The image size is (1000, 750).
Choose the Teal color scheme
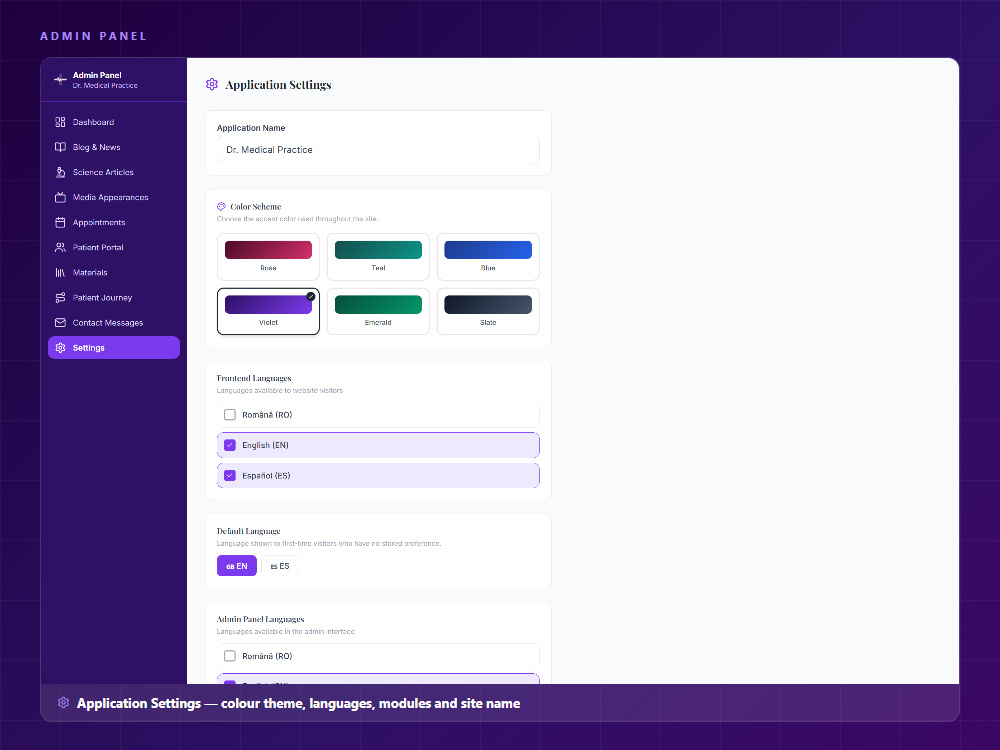coord(378,256)
